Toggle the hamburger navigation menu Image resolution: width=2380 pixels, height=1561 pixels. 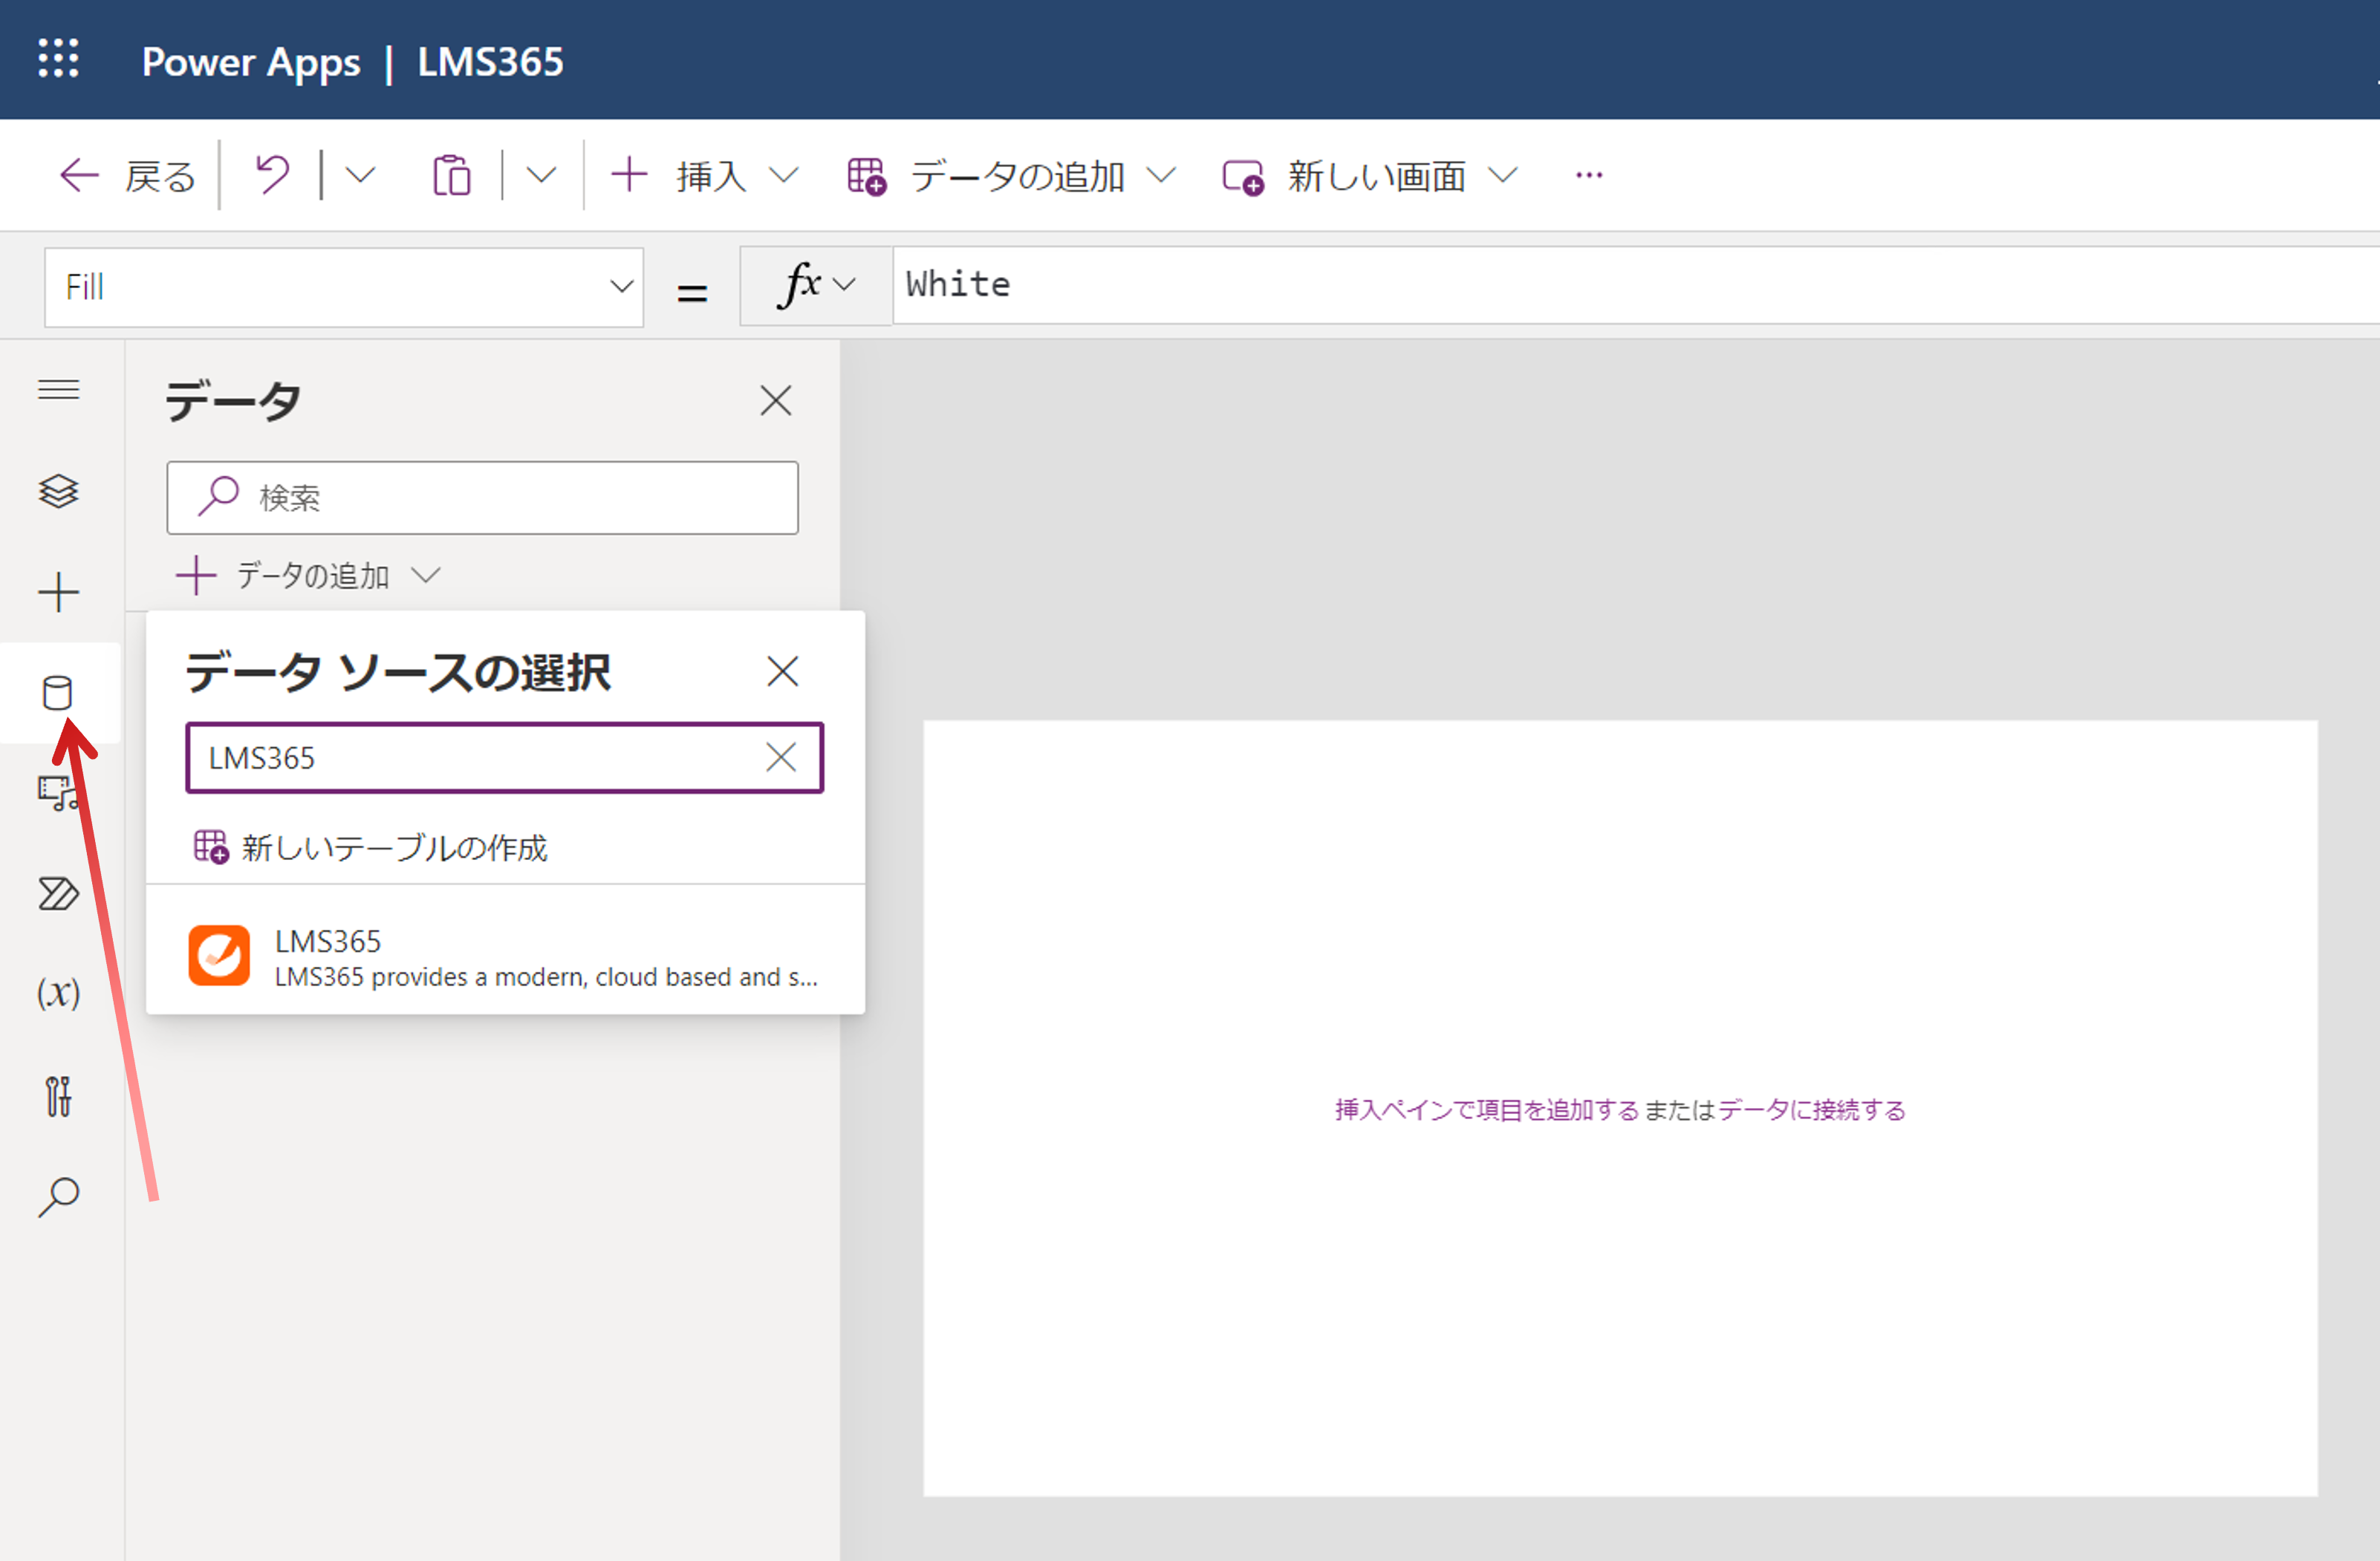click(59, 389)
